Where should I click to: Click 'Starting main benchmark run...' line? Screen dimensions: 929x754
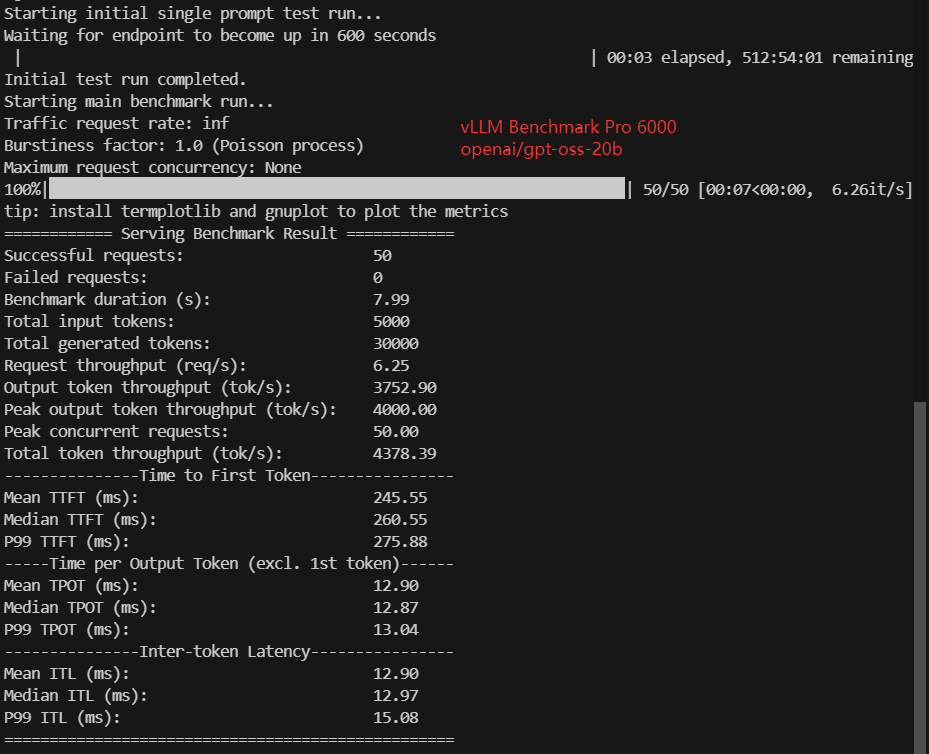tap(139, 101)
